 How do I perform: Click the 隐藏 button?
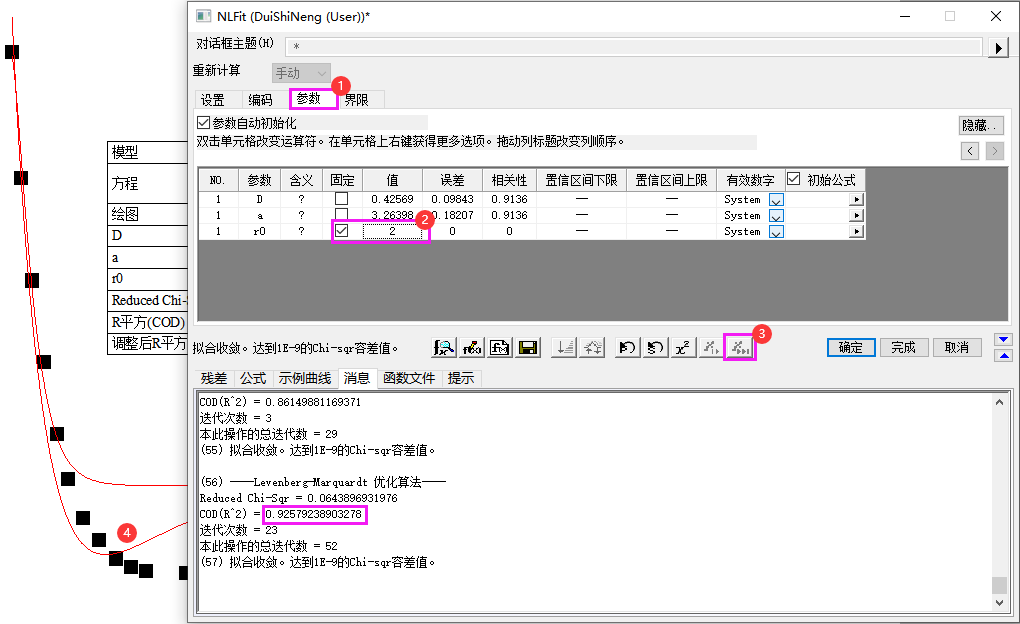coord(982,125)
